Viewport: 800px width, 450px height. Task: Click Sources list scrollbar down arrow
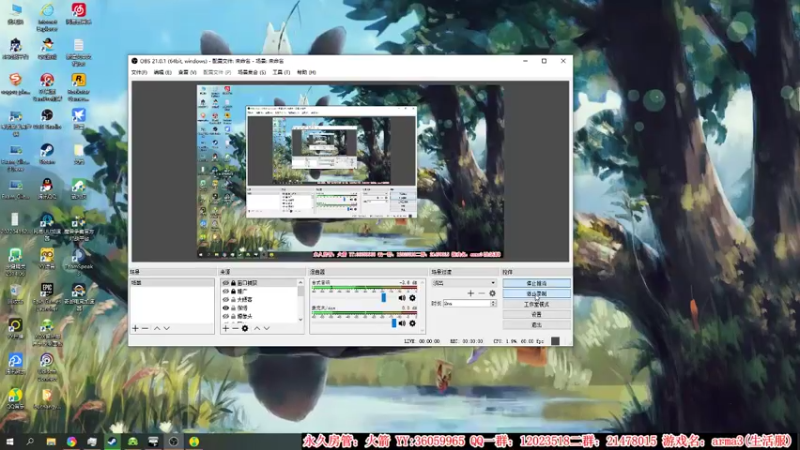(301, 319)
